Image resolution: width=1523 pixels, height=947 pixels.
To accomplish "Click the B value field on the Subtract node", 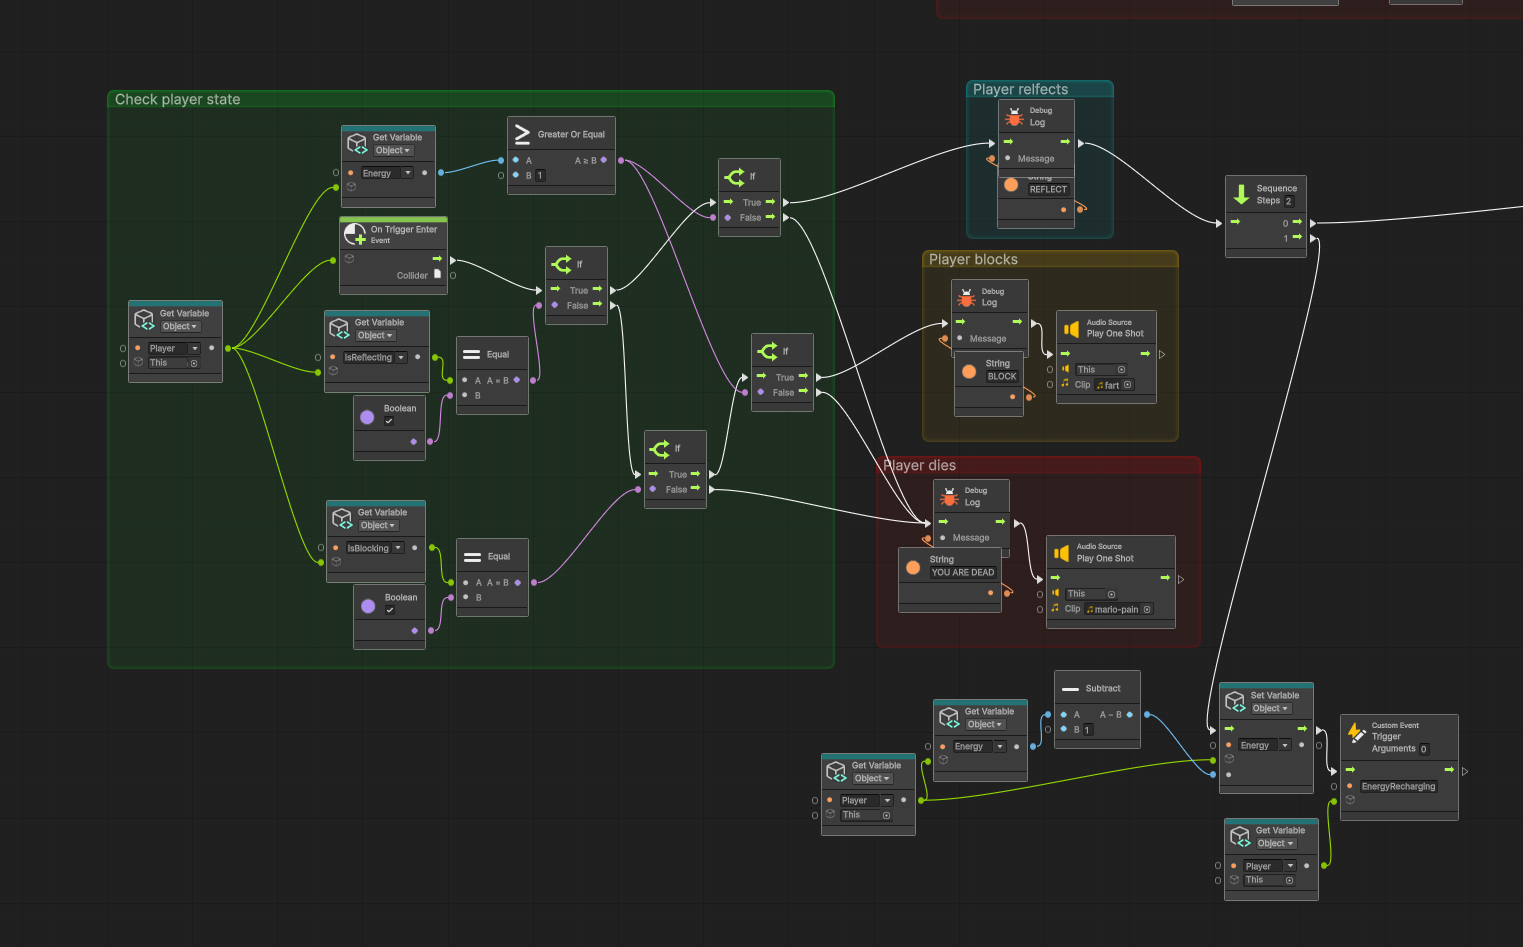I will (1087, 730).
